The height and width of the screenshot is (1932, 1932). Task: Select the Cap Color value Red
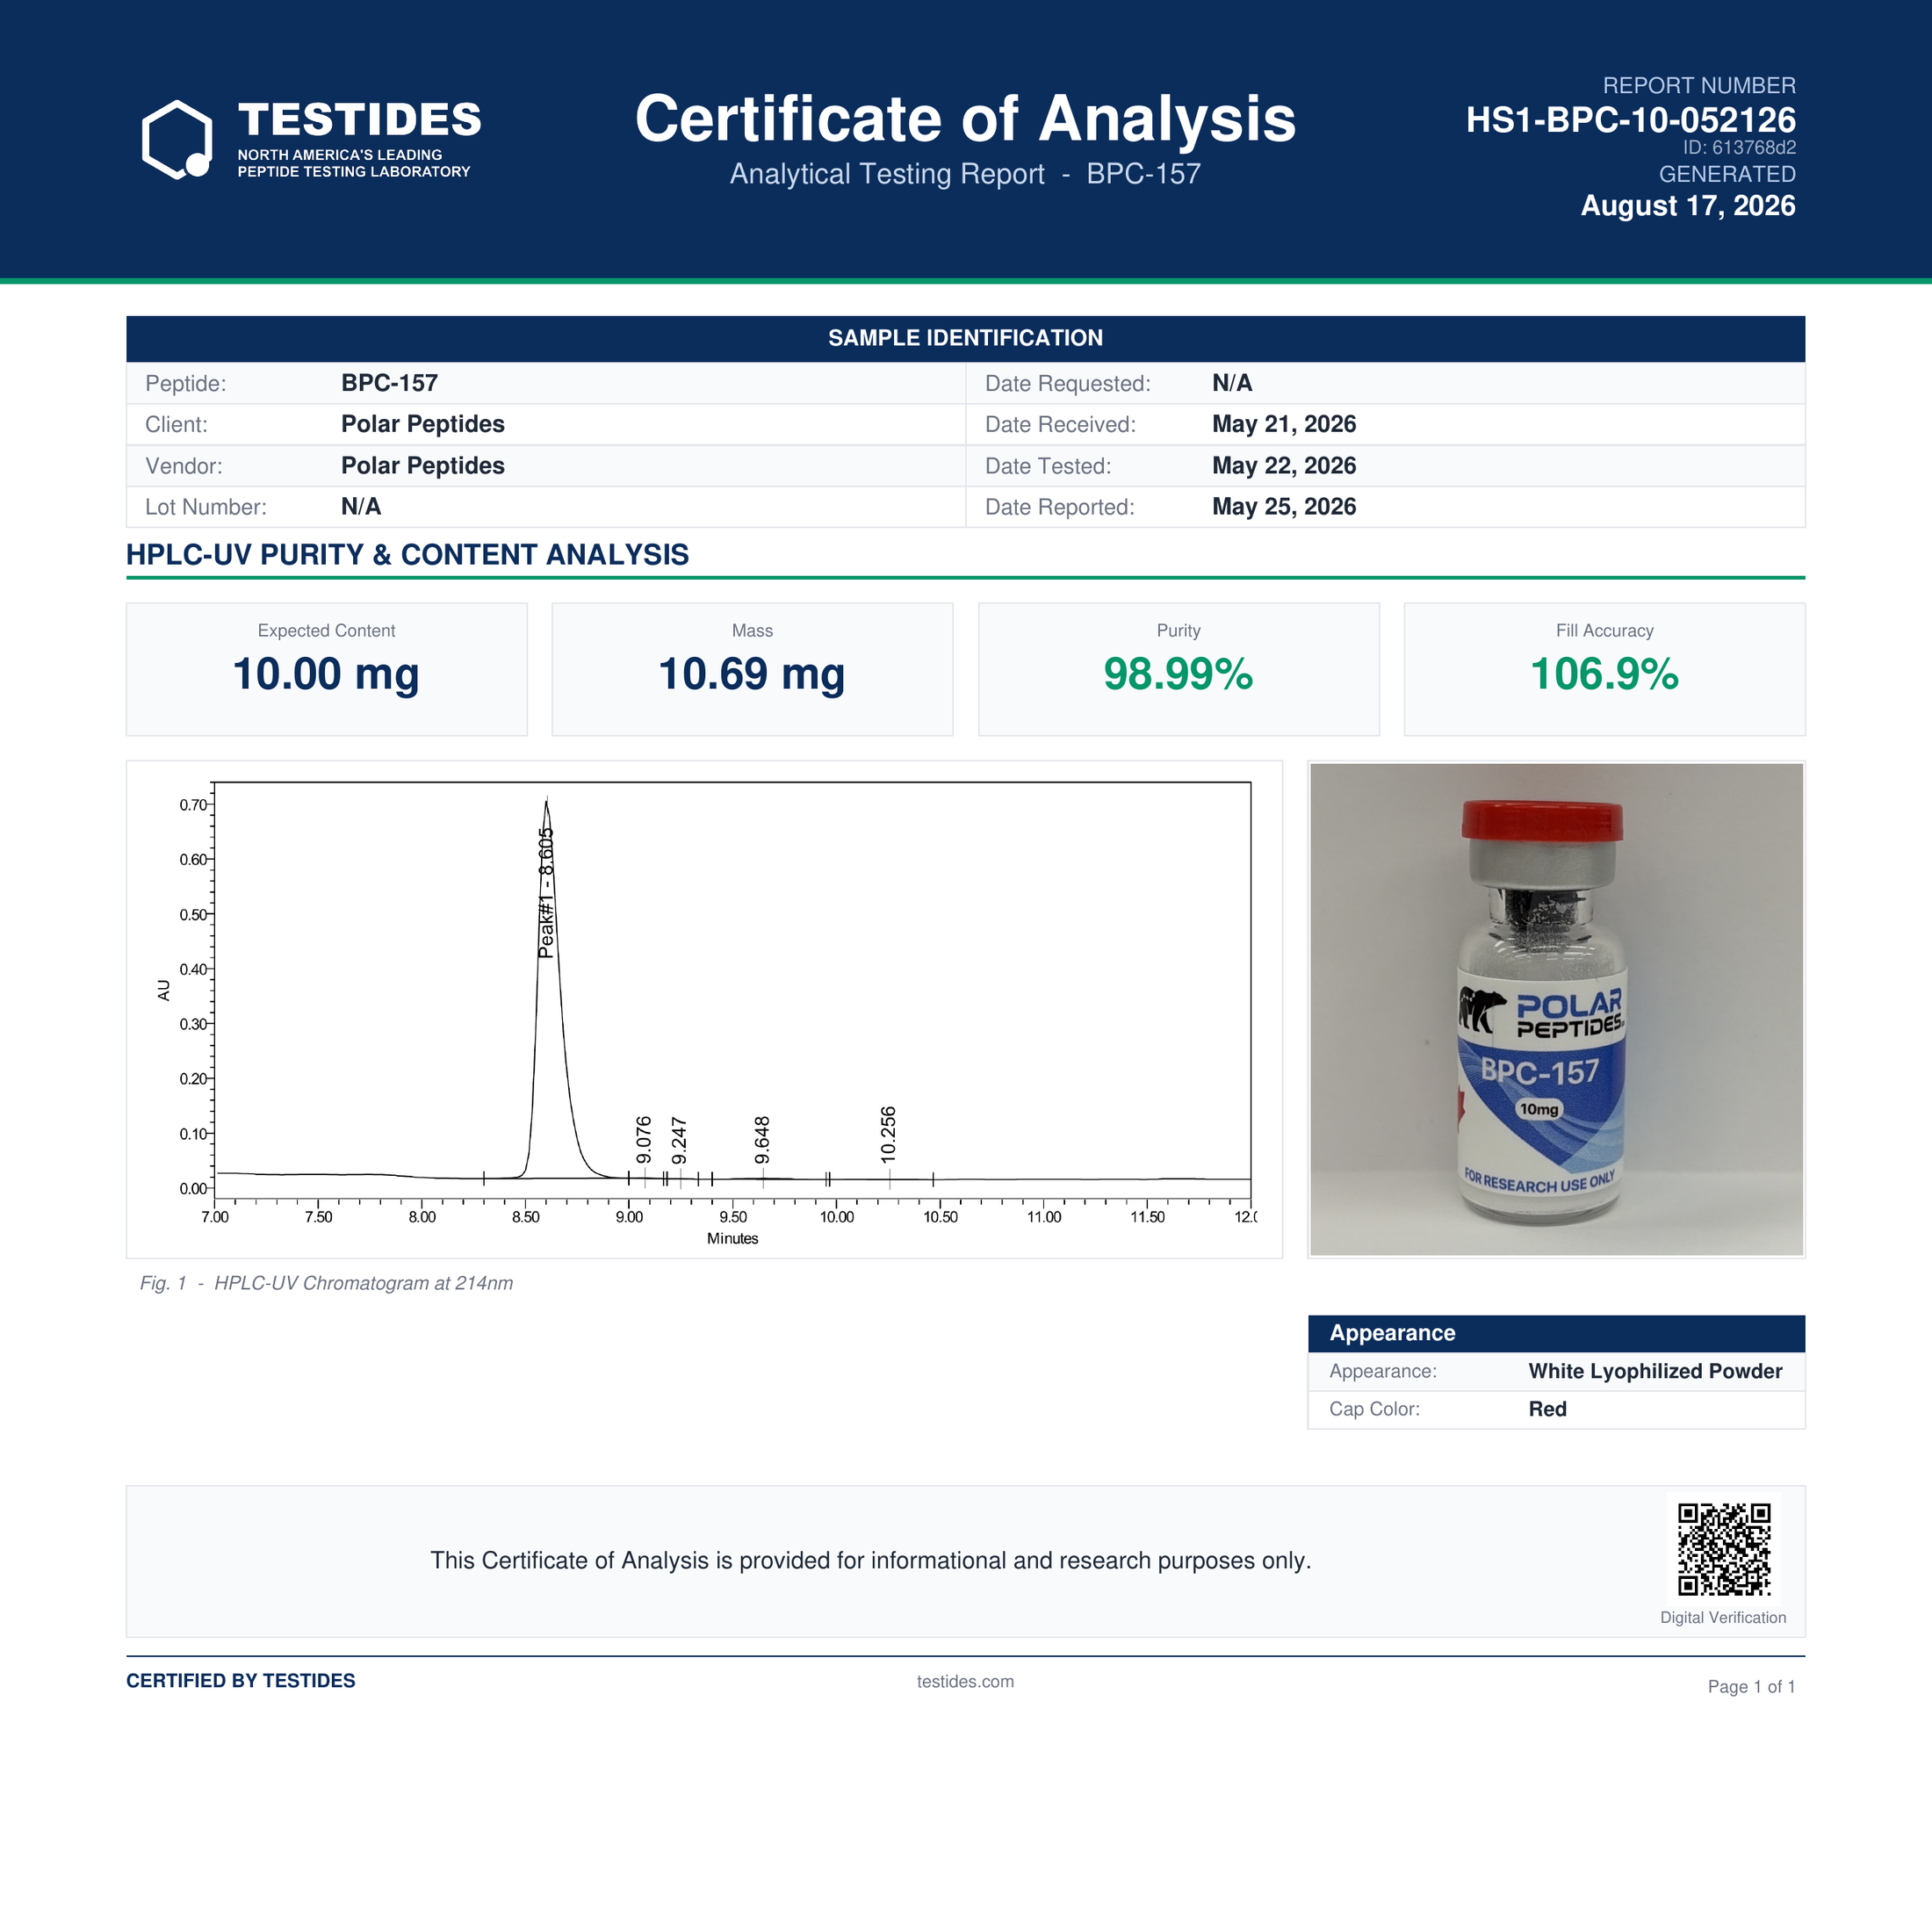click(1547, 1409)
